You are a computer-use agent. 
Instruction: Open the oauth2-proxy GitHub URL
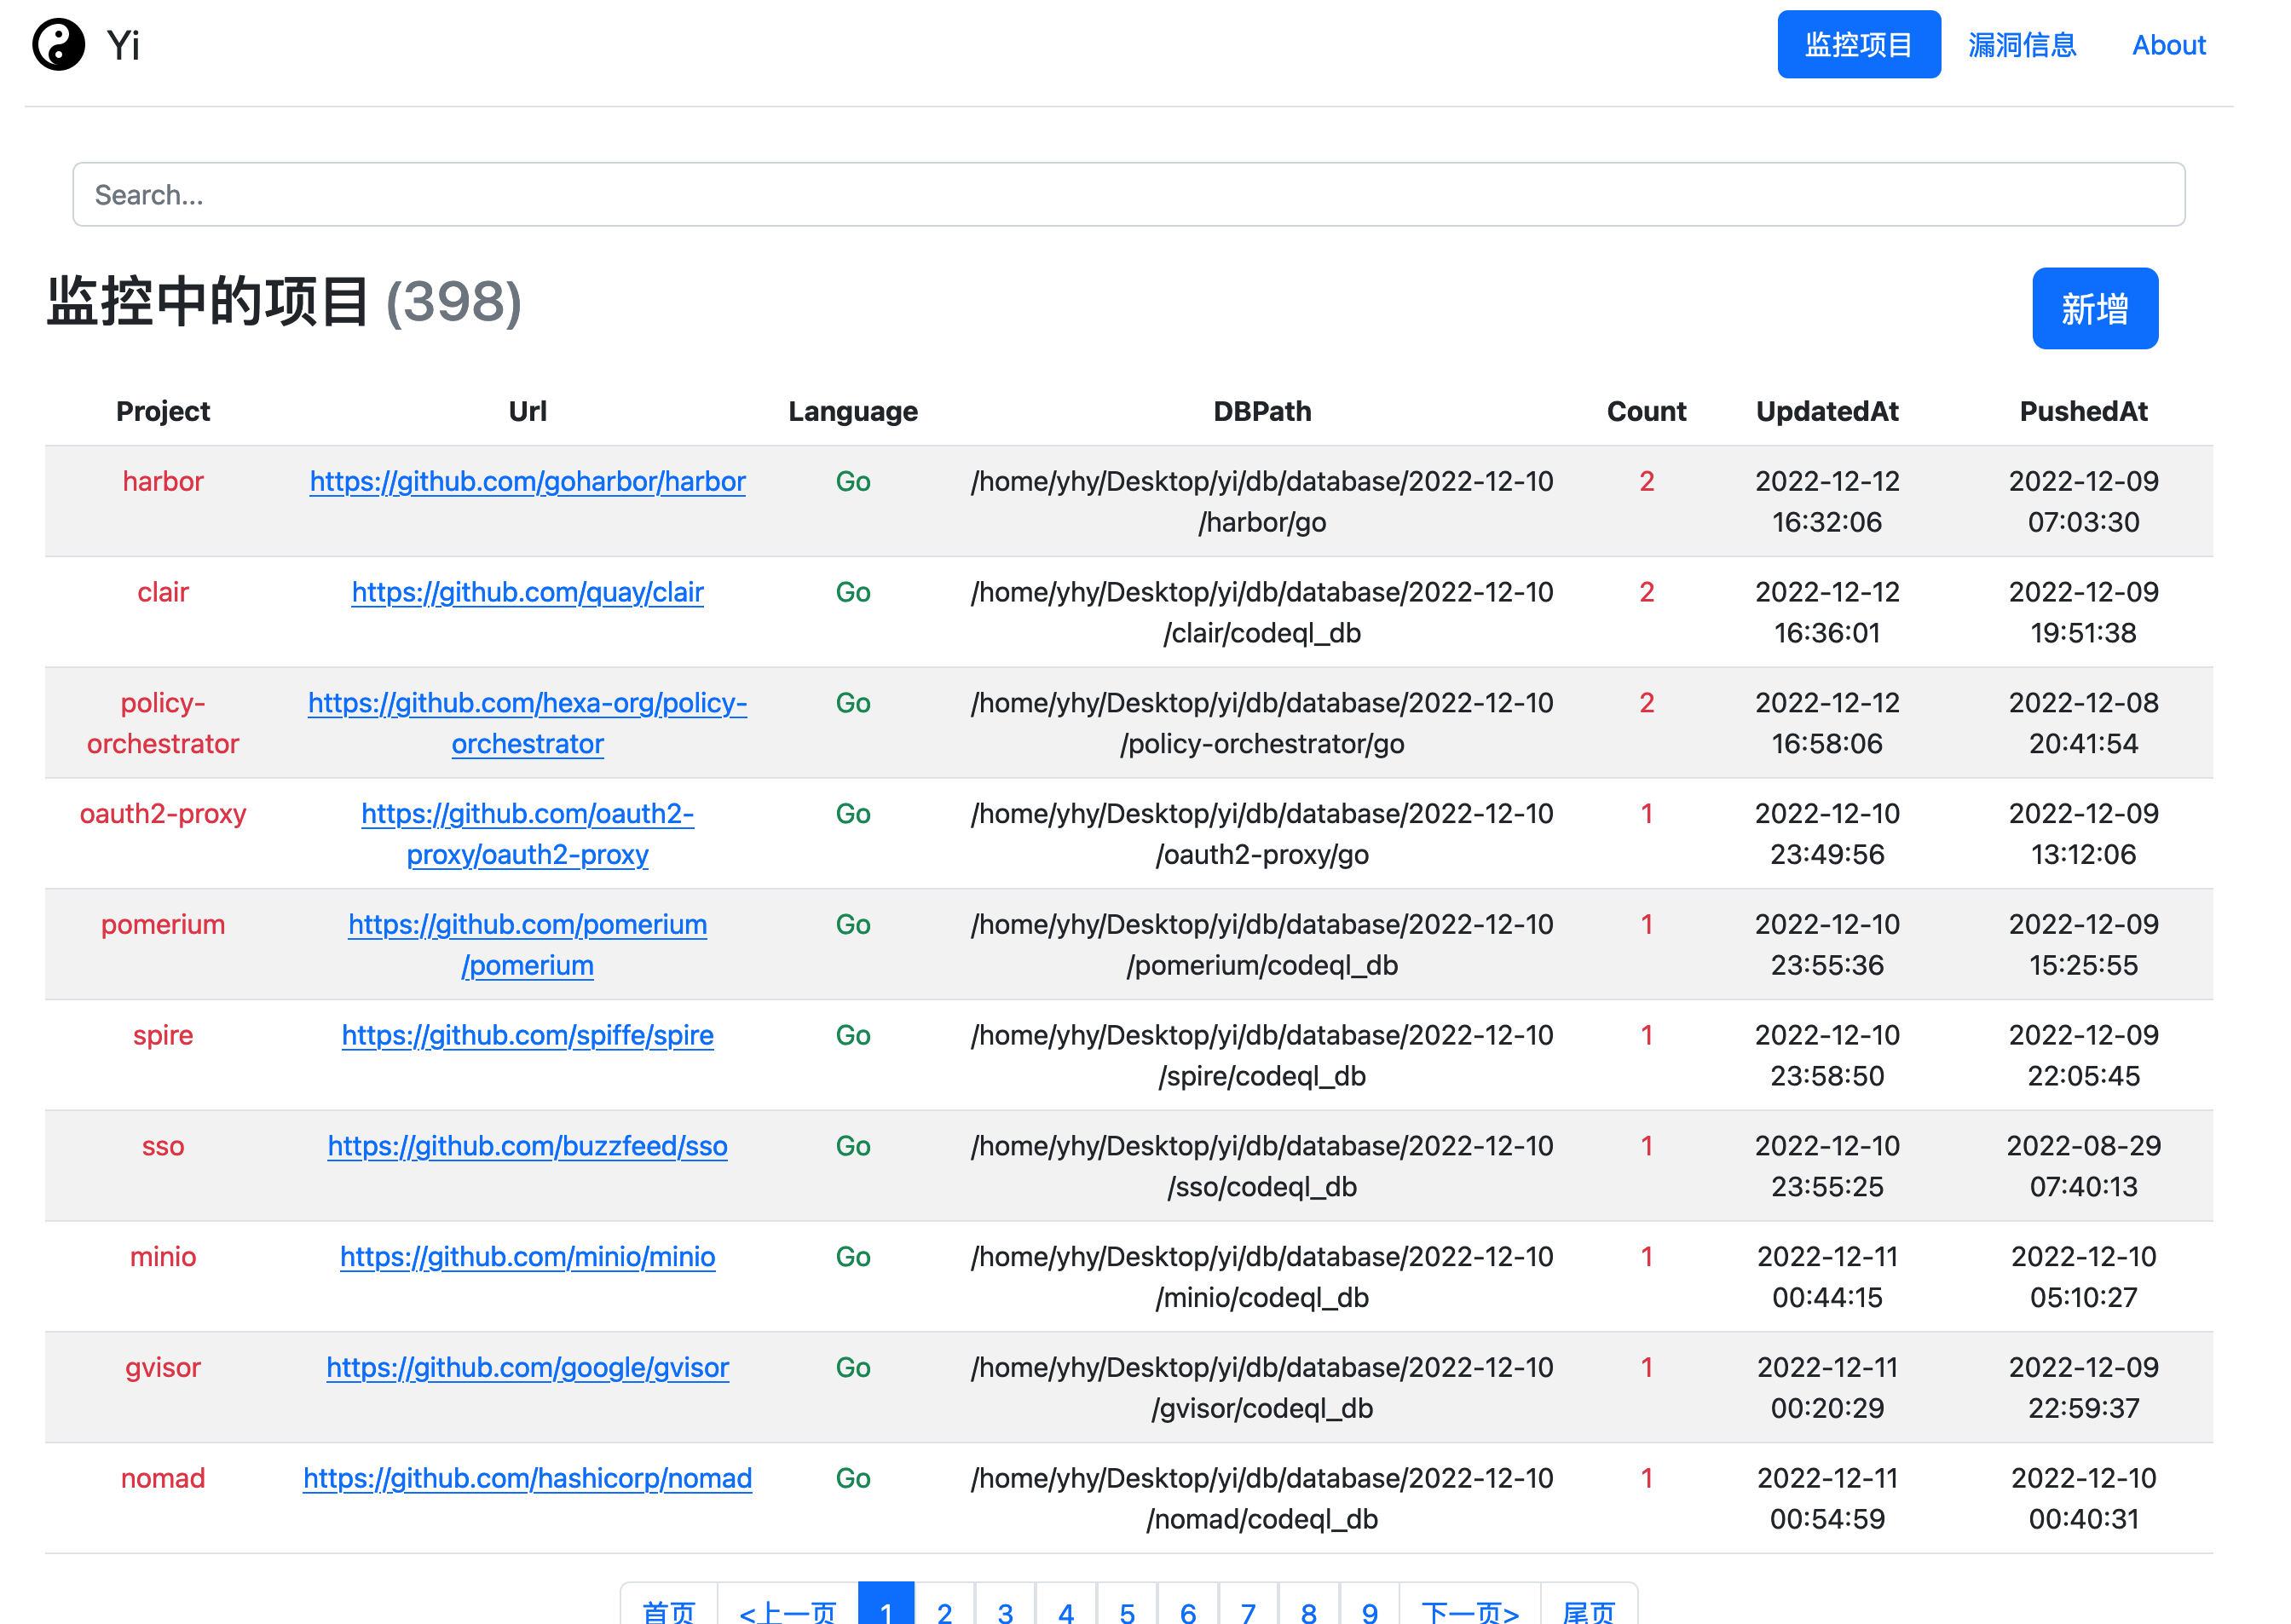(x=527, y=815)
